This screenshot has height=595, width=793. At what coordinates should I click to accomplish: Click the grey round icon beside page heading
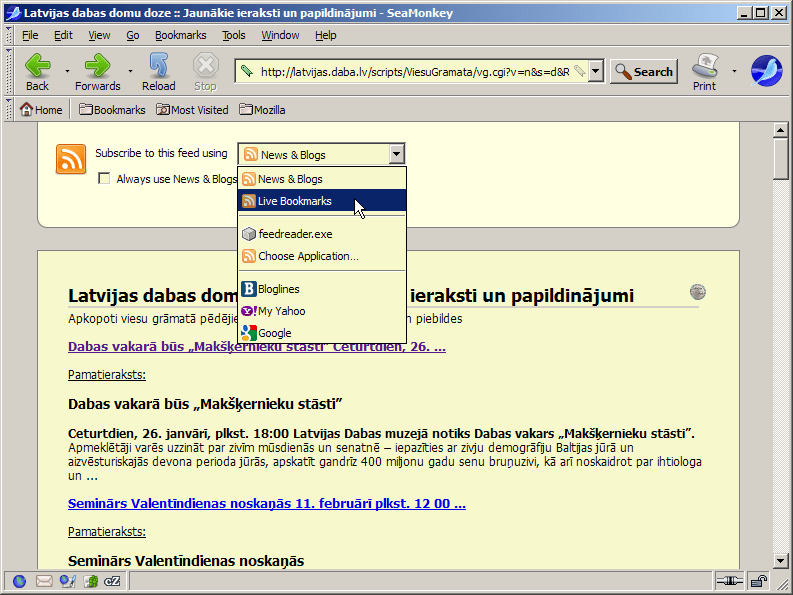click(698, 291)
